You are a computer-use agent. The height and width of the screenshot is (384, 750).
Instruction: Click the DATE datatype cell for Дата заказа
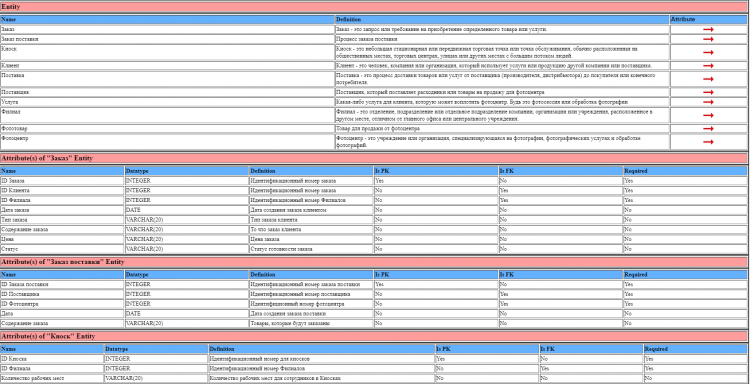tap(187, 210)
